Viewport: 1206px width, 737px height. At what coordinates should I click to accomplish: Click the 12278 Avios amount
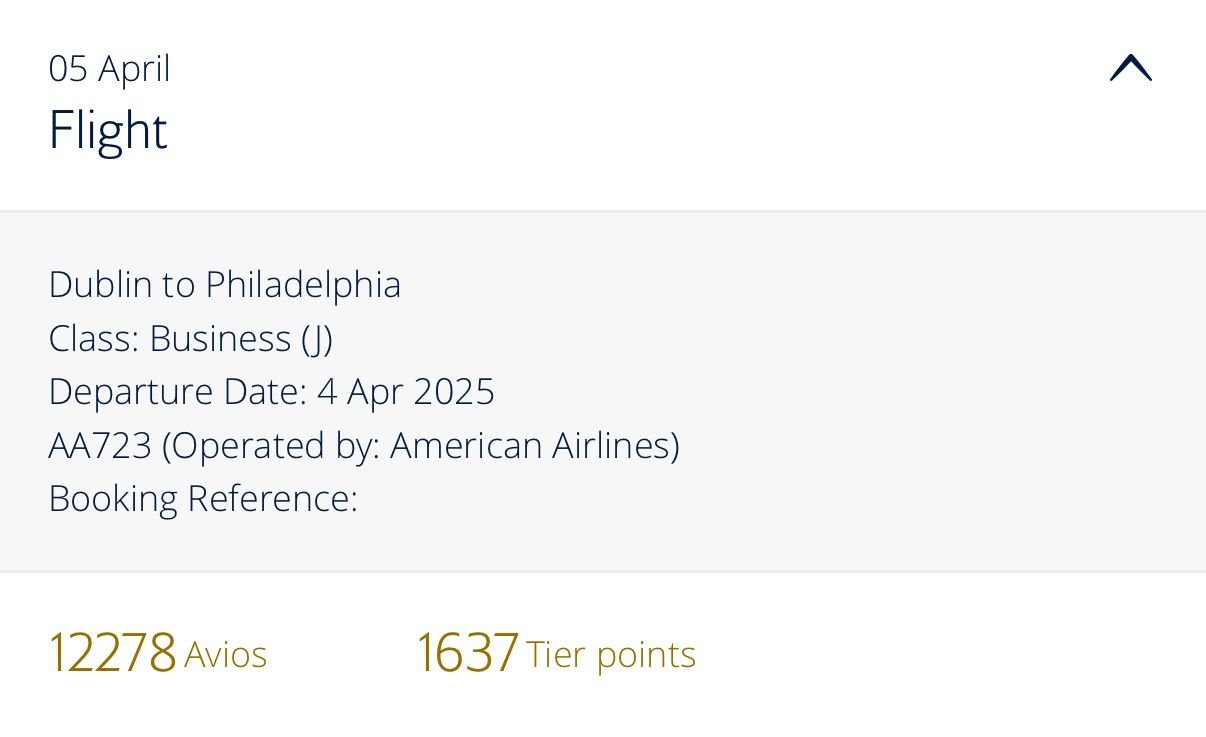[x=112, y=653]
